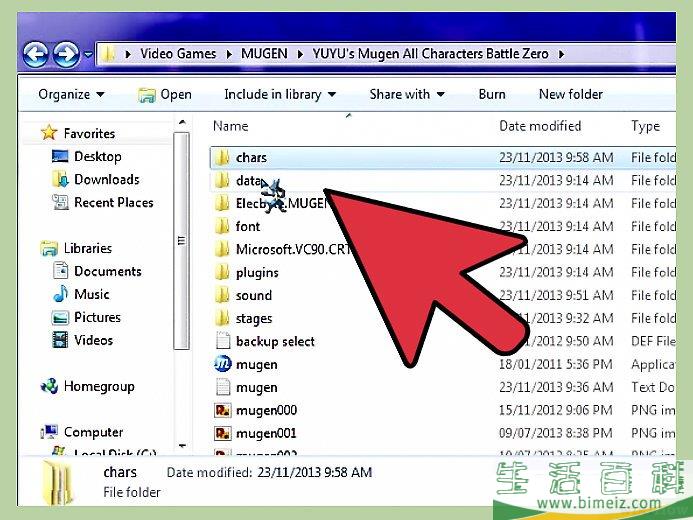693x520 pixels.
Task: Open recent locations dropdown next to Forward
Action: [x=88, y=55]
